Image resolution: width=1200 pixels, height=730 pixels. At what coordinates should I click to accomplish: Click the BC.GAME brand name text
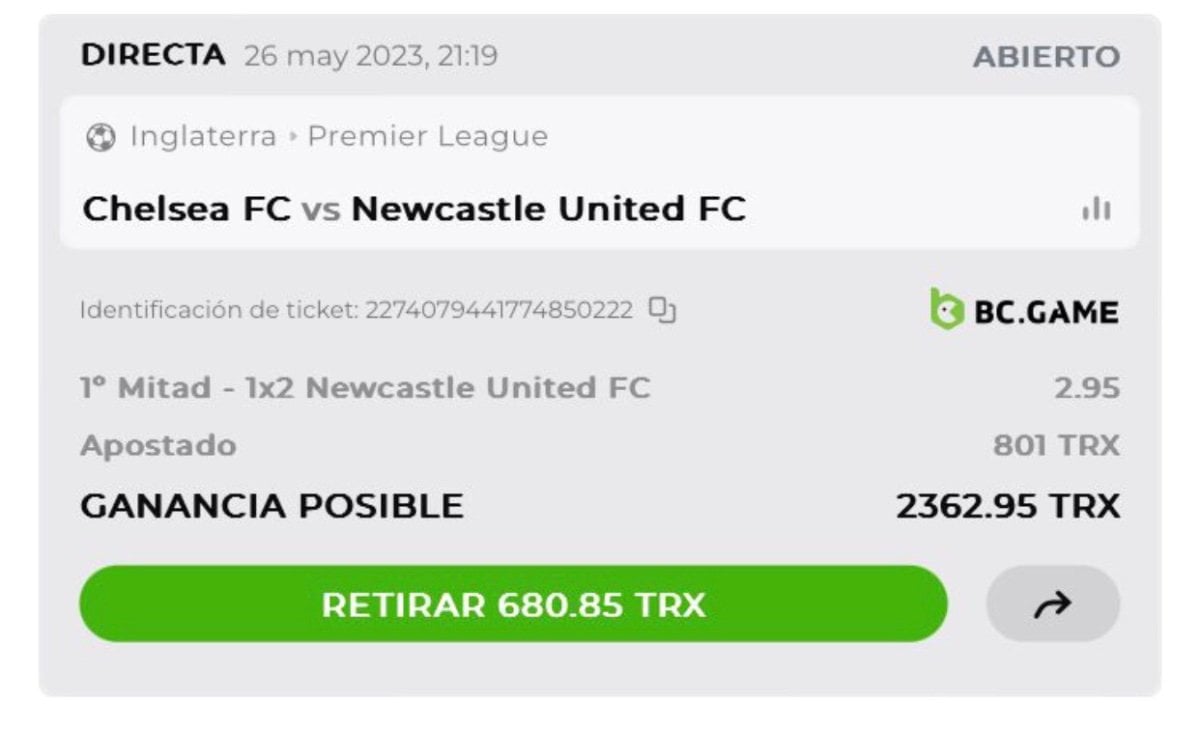tap(1046, 312)
